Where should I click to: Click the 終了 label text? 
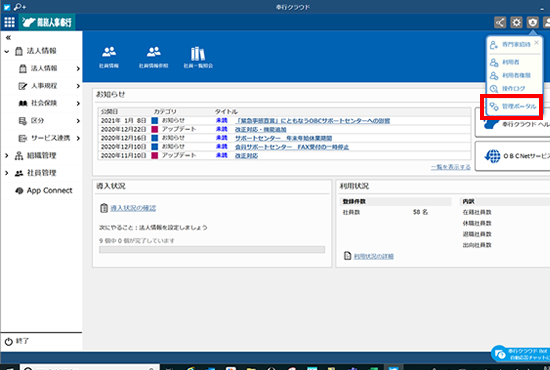click(x=22, y=341)
